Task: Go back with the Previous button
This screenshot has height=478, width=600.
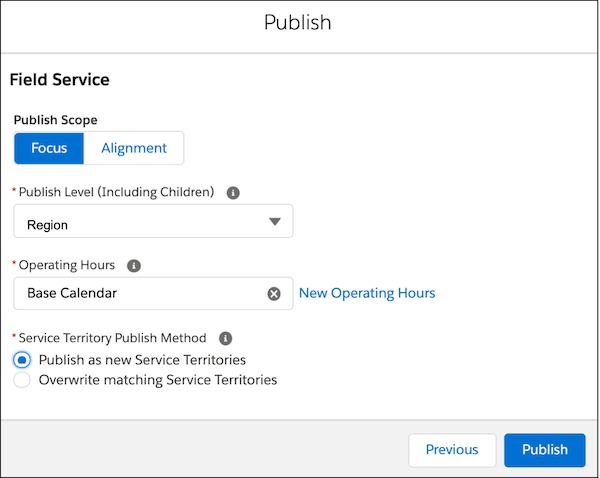Action: coord(452,450)
